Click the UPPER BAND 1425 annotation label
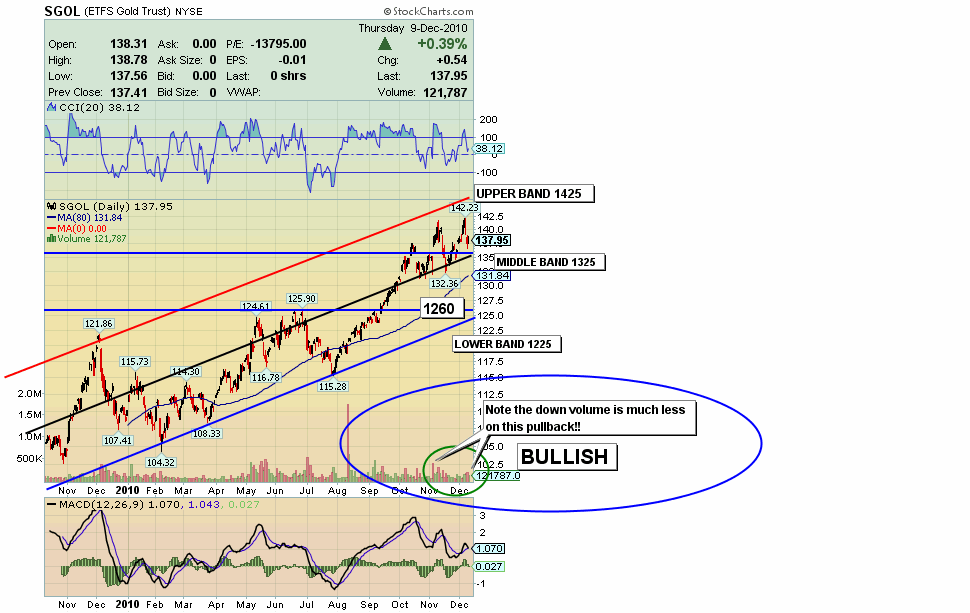The image size is (970, 613). (534, 194)
